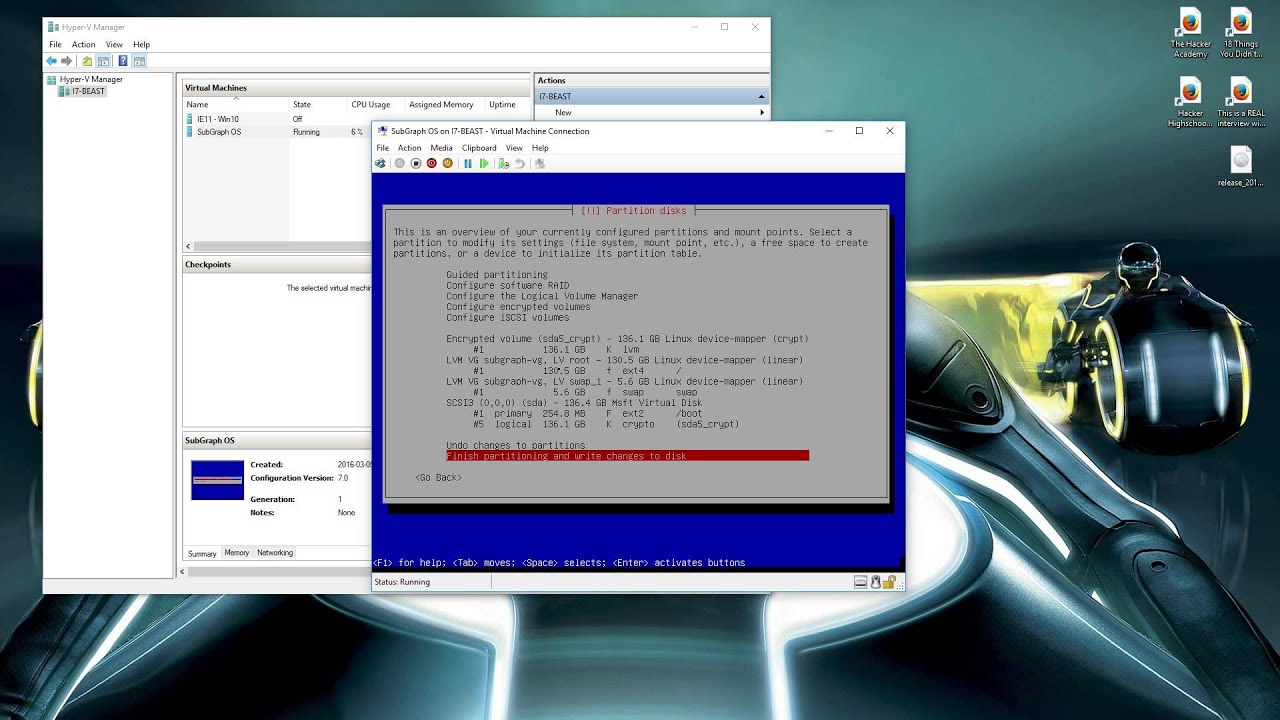Open Media menu in Virtual Machine Connection
The height and width of the screenshot is (720, 1280).
click(x=441, y=148)
